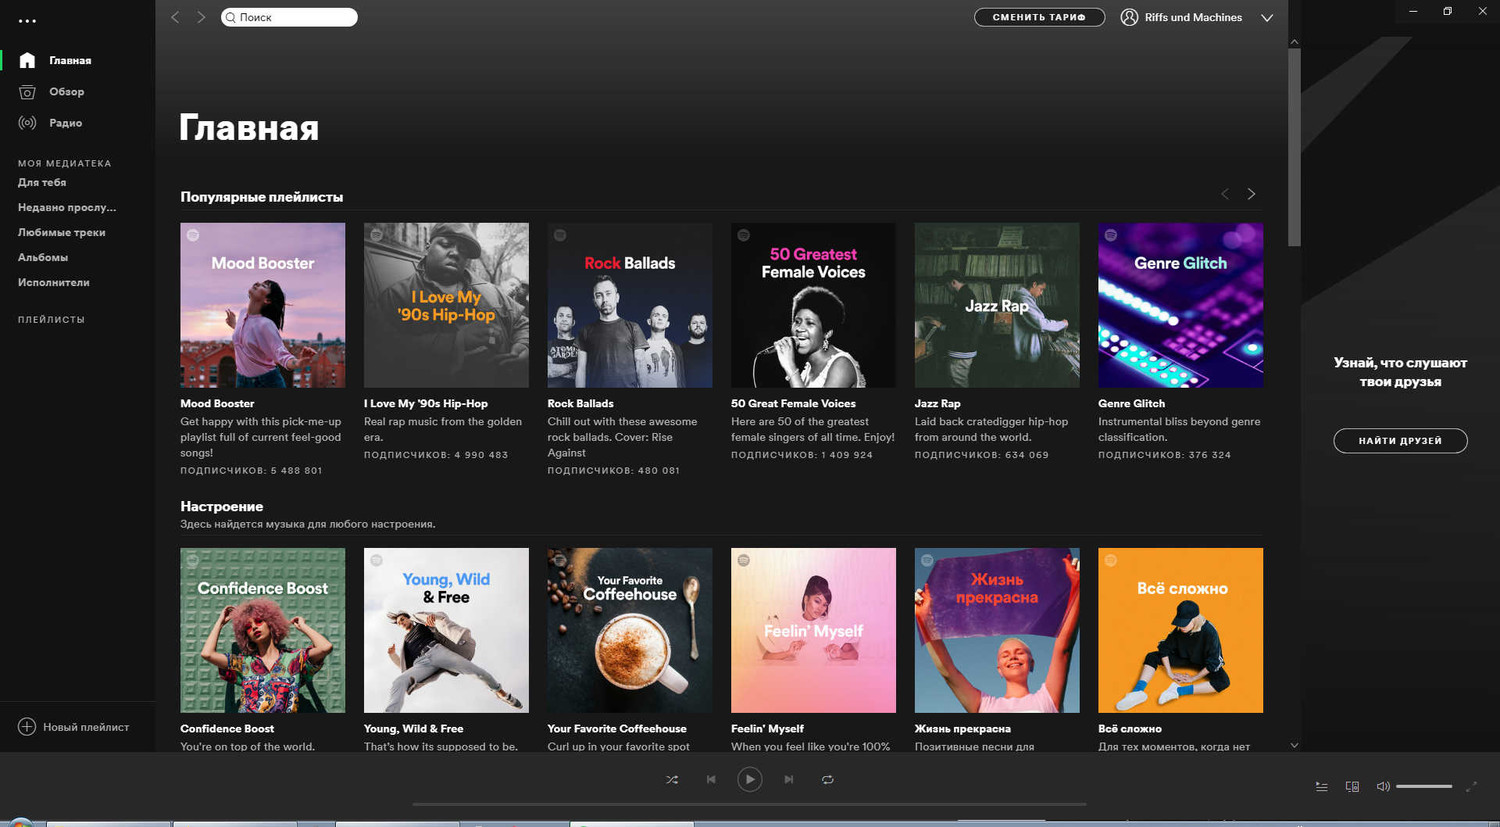Click the Обзор browse icon in sidebar
The image size is (1500, 827).
tap(27, 92)
